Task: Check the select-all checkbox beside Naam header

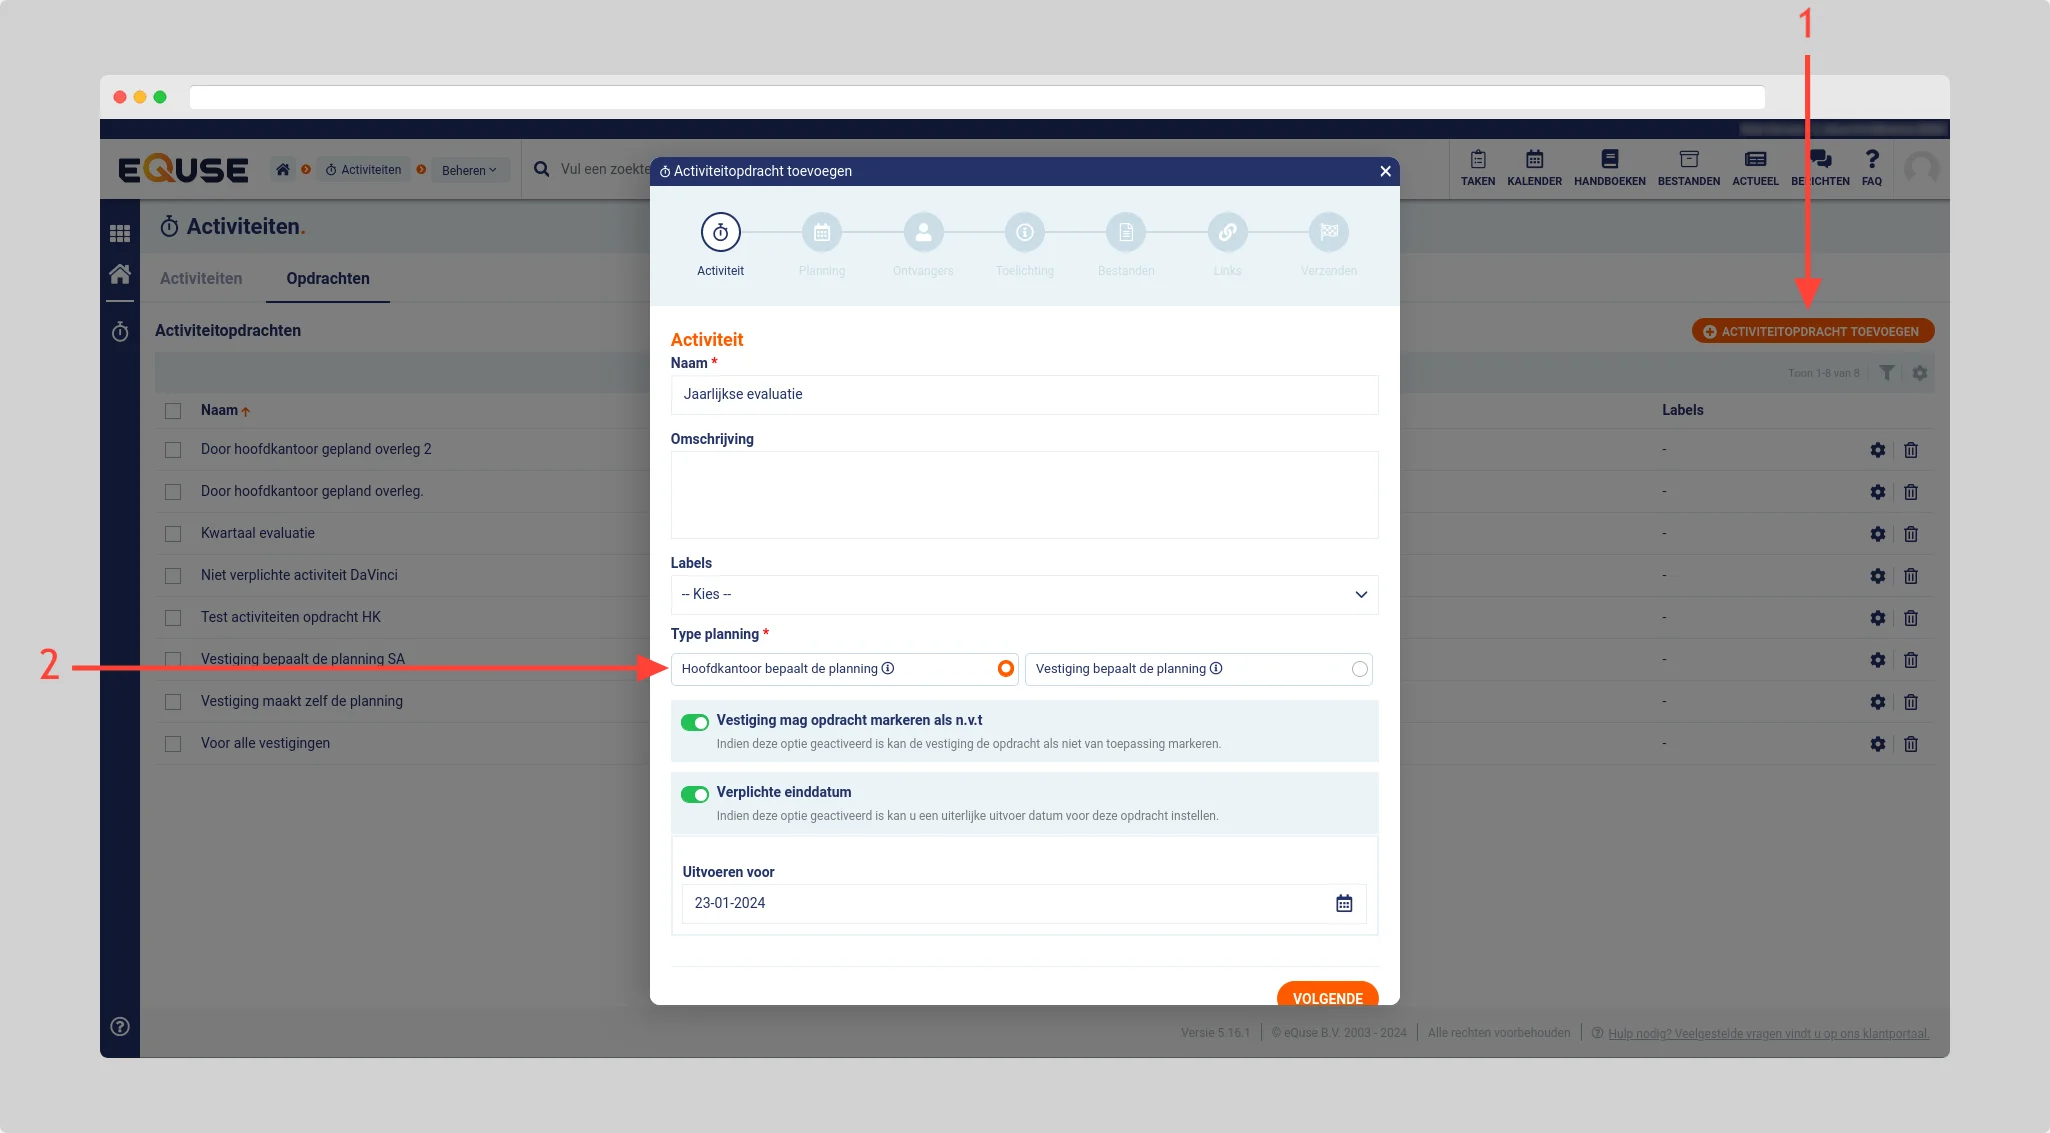Action: [173, 411]
